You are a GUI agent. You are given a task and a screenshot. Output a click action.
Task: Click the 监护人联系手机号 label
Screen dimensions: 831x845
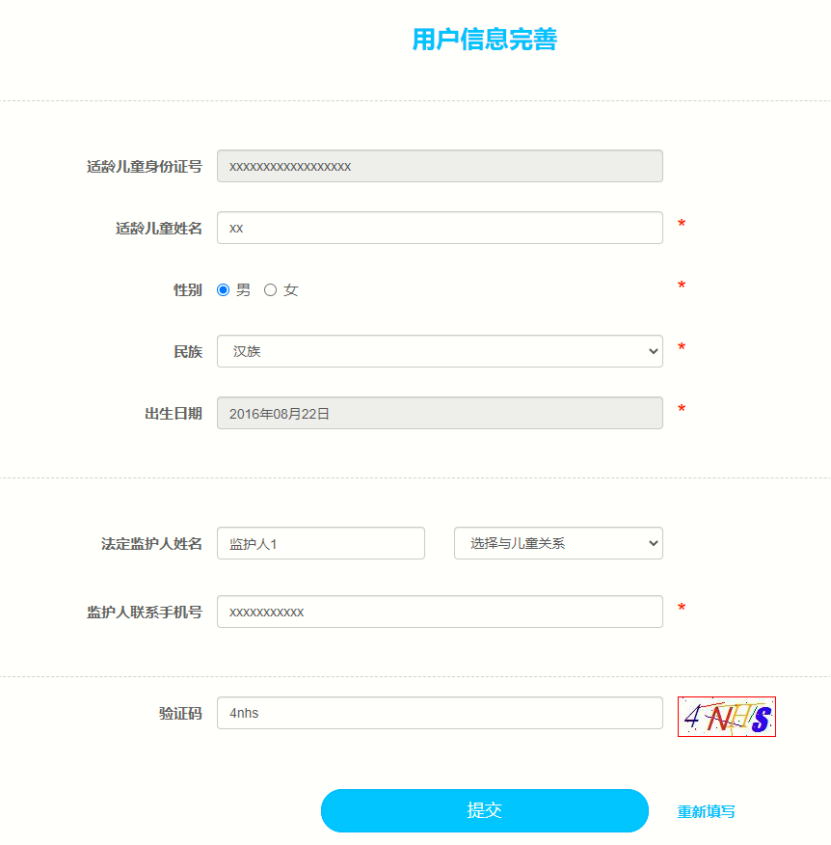coord(144,612)
